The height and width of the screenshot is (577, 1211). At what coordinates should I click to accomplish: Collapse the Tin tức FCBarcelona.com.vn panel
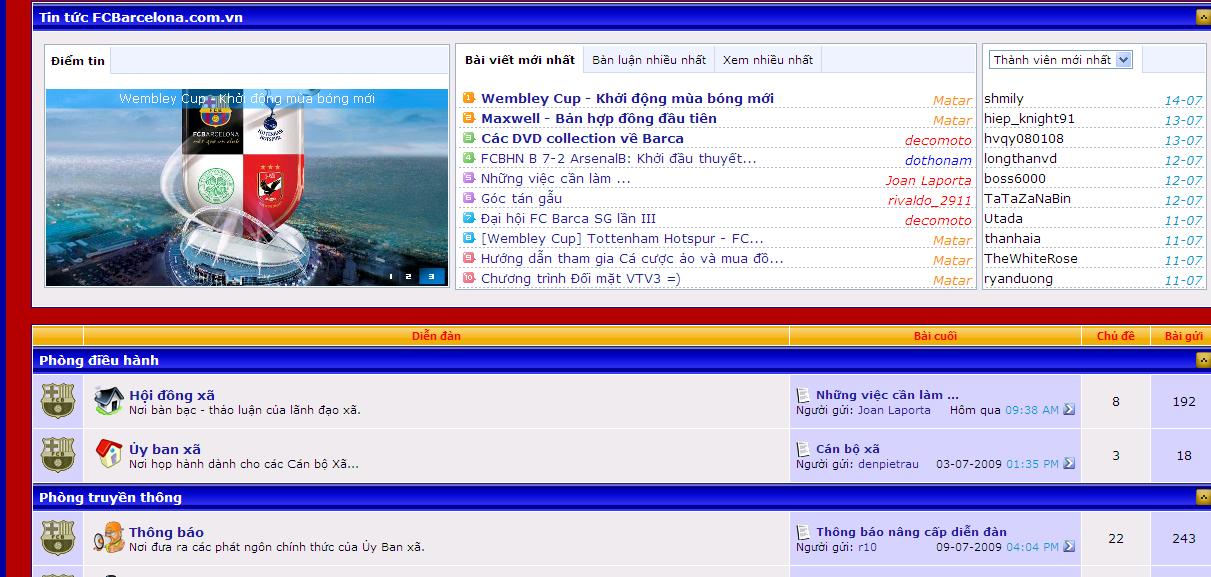coord(1202,17)
